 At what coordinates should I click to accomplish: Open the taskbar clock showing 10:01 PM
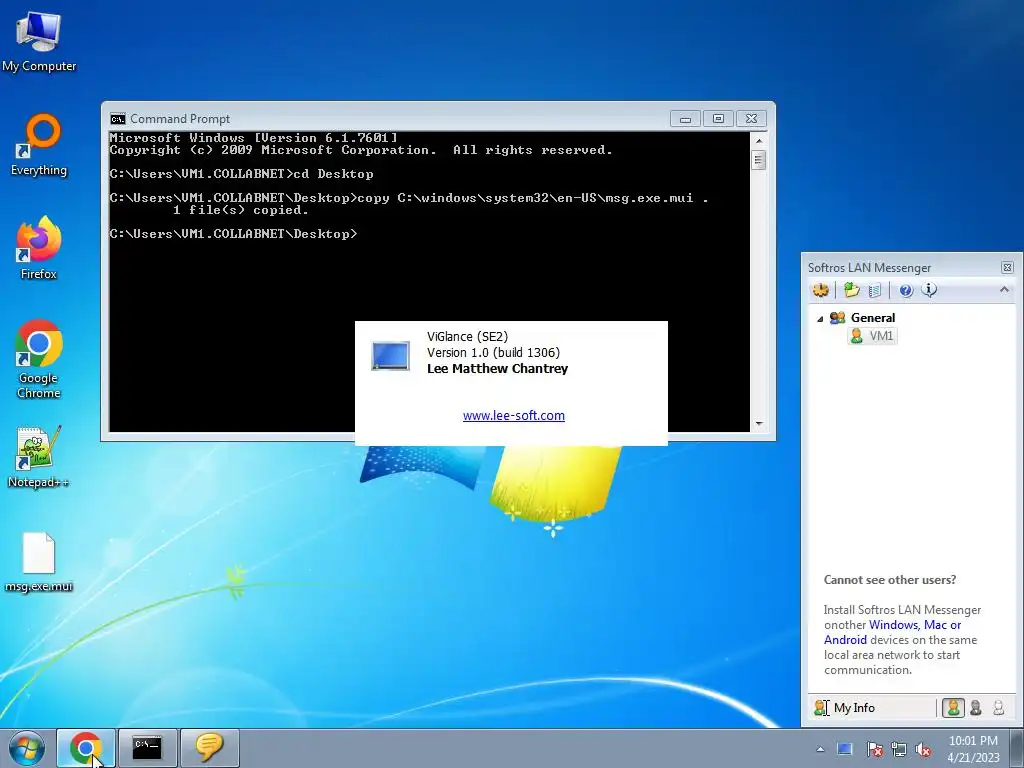pos(973,749)
